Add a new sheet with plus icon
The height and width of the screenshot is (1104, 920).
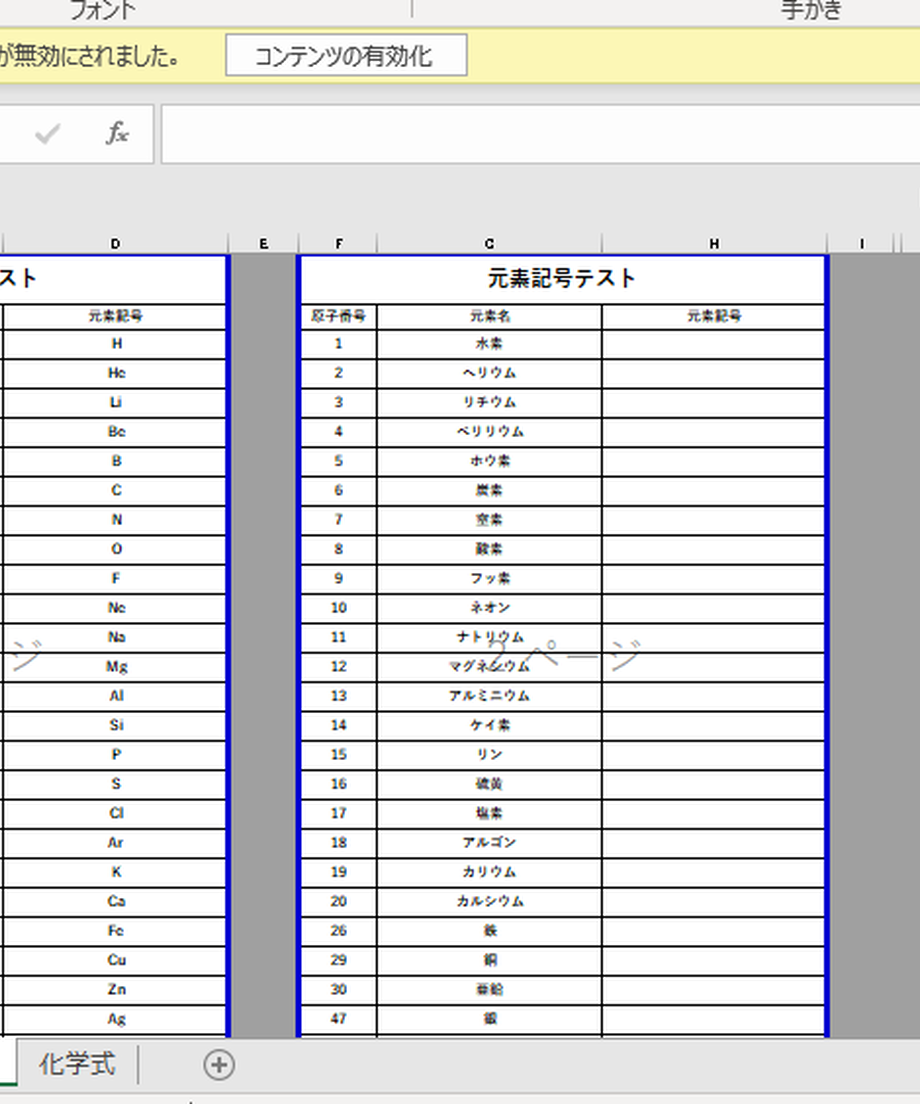(219, 1065)
